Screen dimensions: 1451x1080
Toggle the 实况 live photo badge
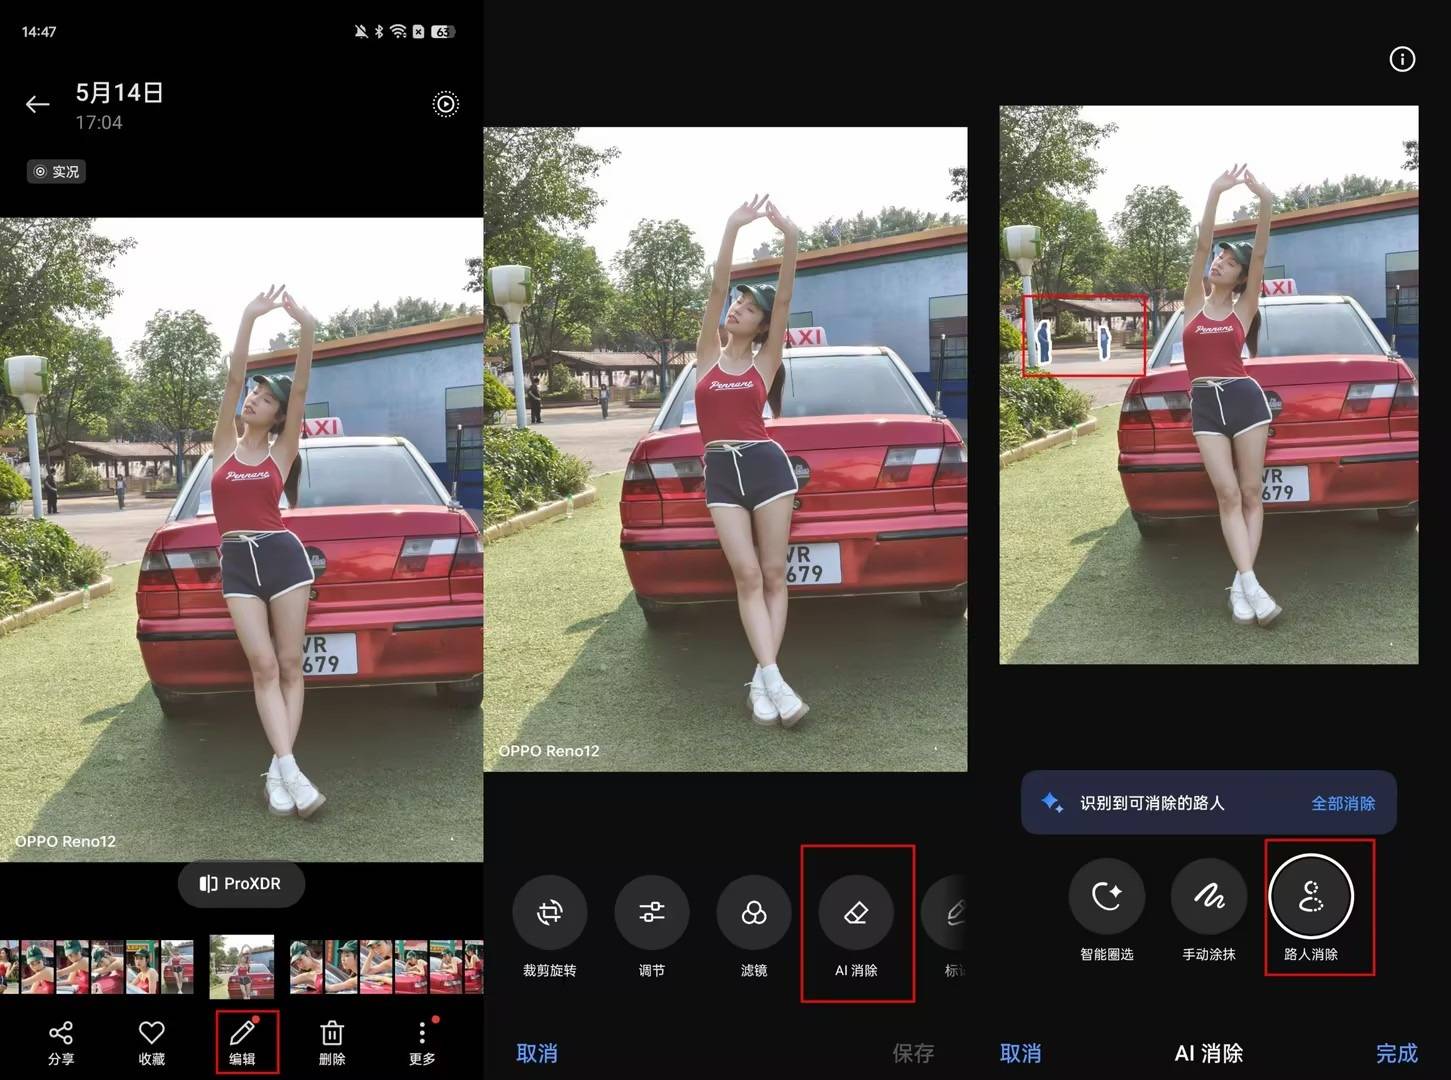pos(57,172)
